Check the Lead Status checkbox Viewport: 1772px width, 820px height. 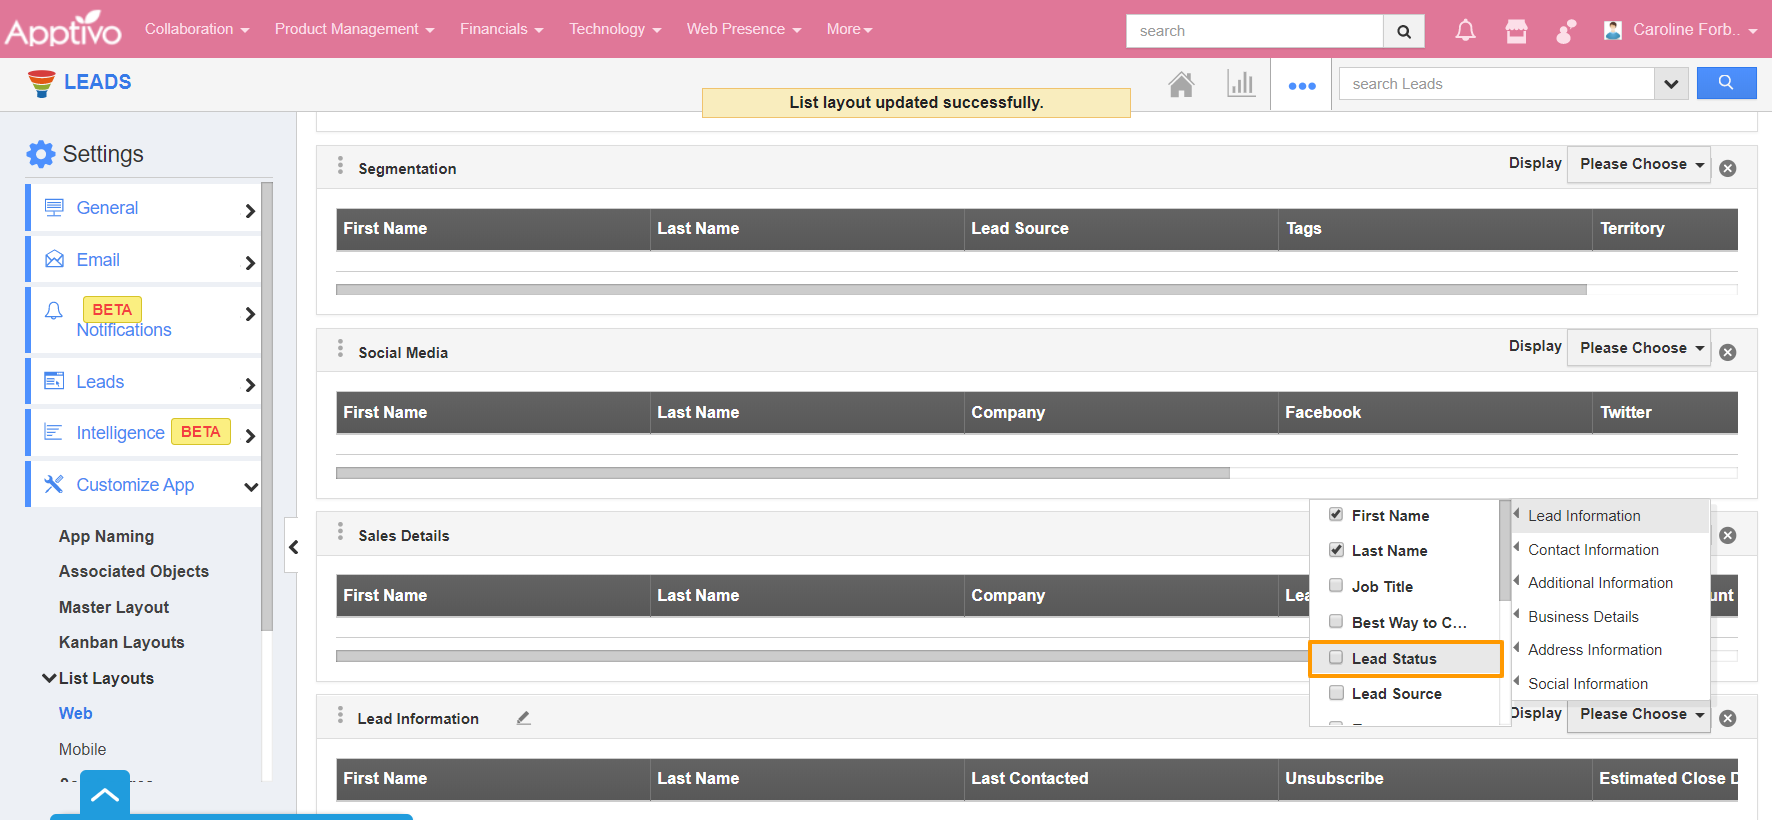1336,658
